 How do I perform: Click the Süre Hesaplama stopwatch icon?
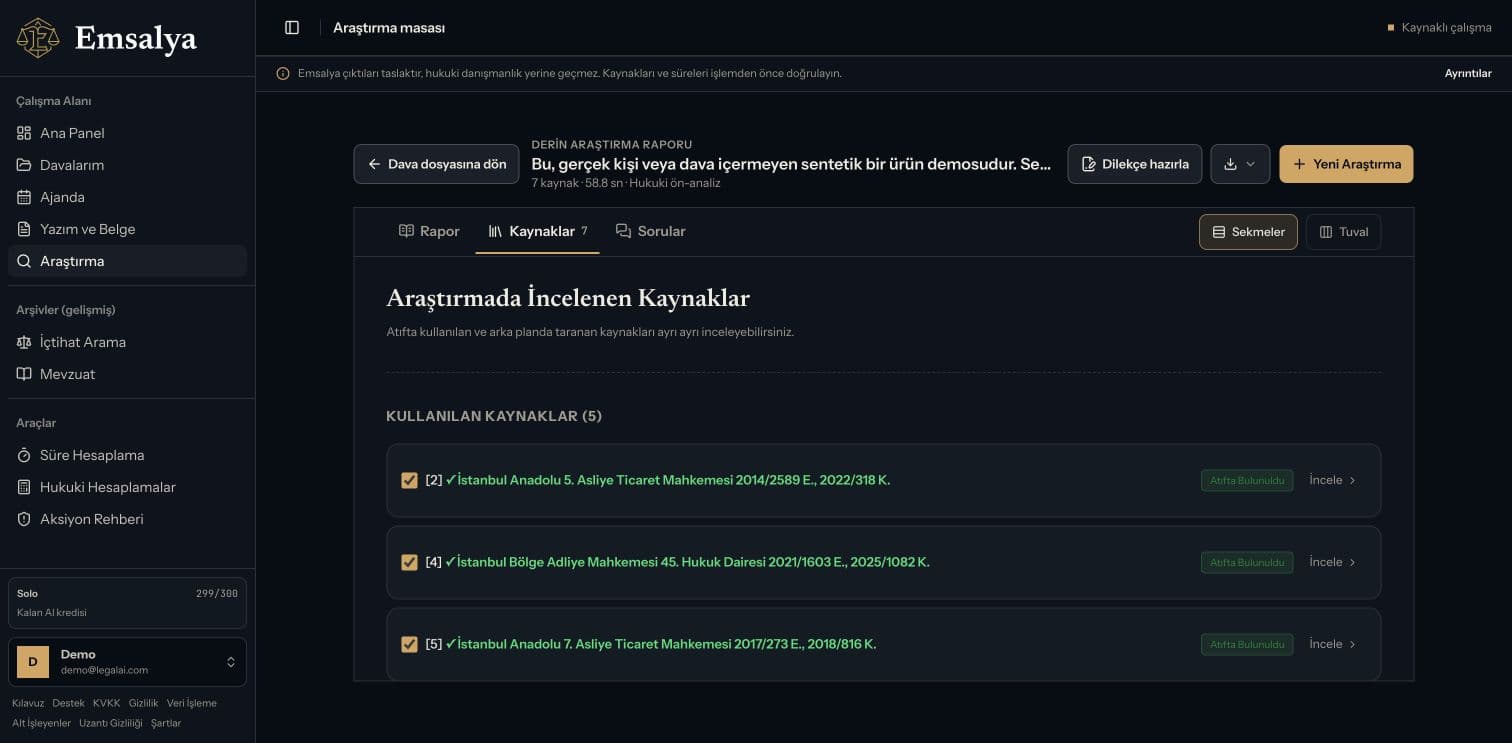(x=24, y=455)
